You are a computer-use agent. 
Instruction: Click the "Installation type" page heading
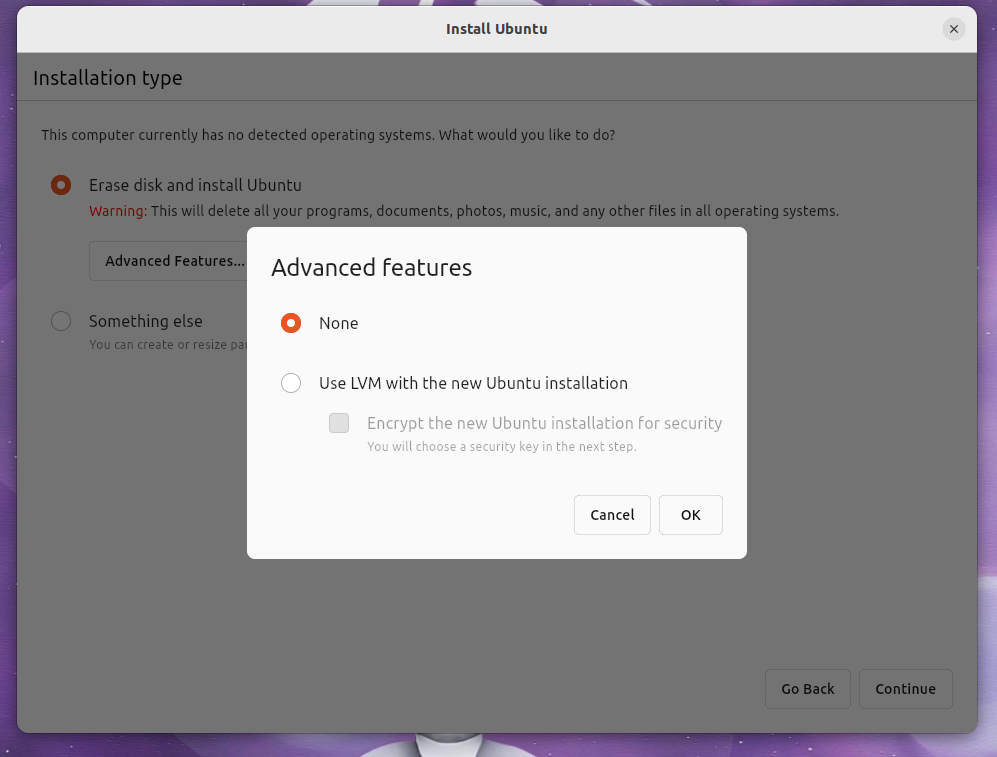click(107, 77)
